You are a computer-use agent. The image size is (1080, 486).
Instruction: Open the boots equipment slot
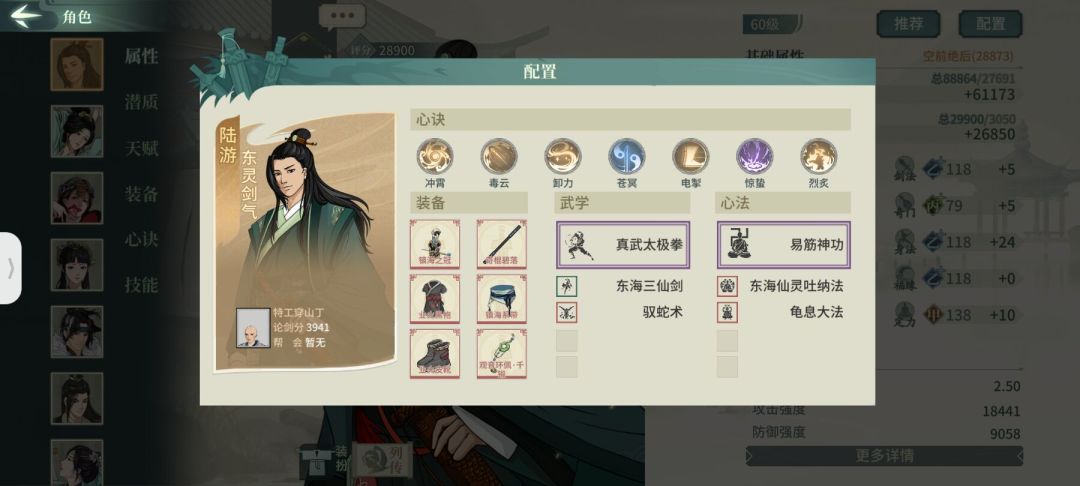tap(435, 353)
